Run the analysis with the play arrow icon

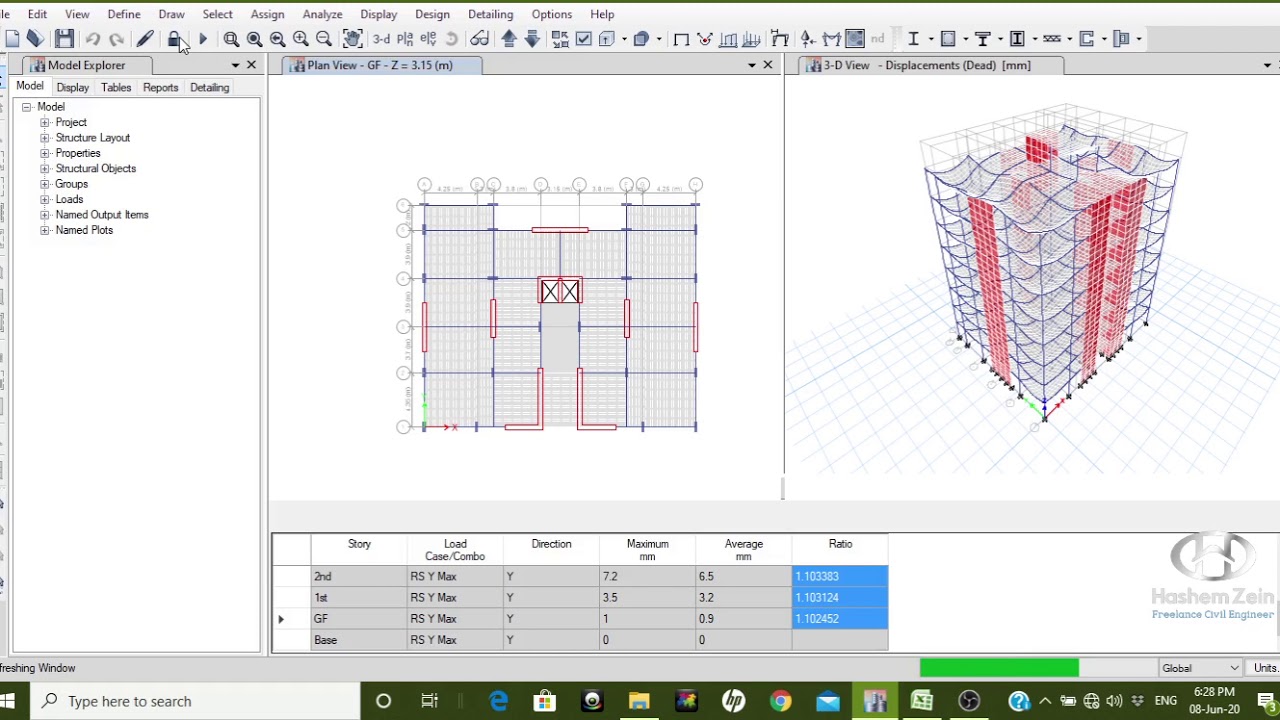(202, 39)
